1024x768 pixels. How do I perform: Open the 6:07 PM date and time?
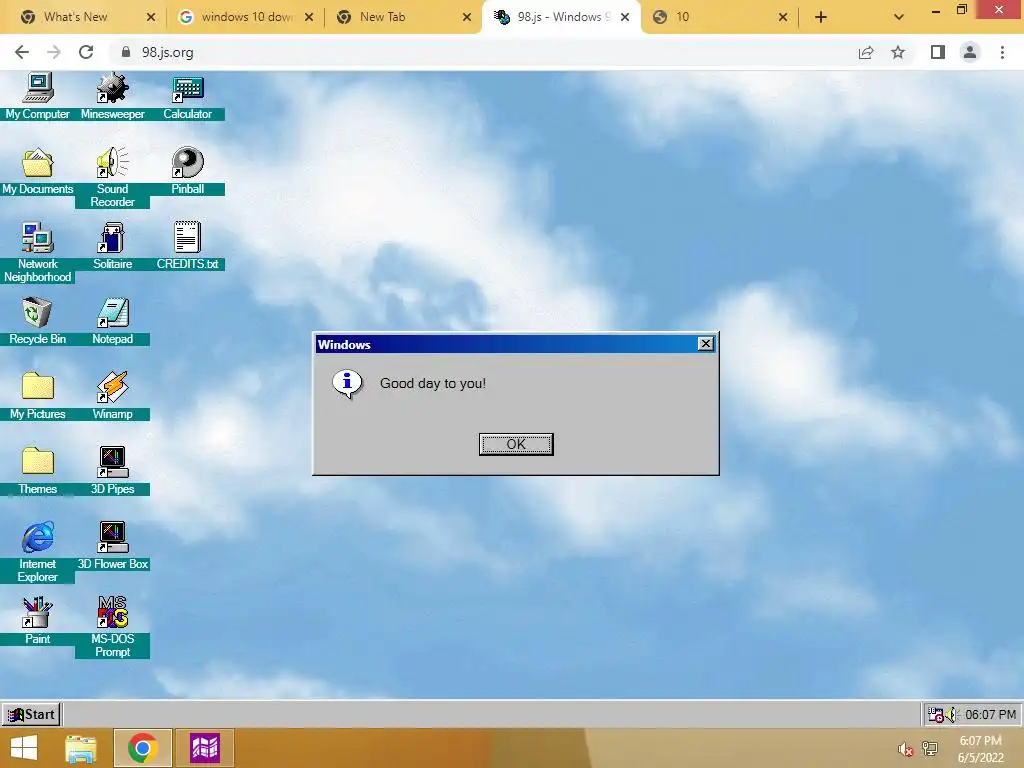point(980,749)
